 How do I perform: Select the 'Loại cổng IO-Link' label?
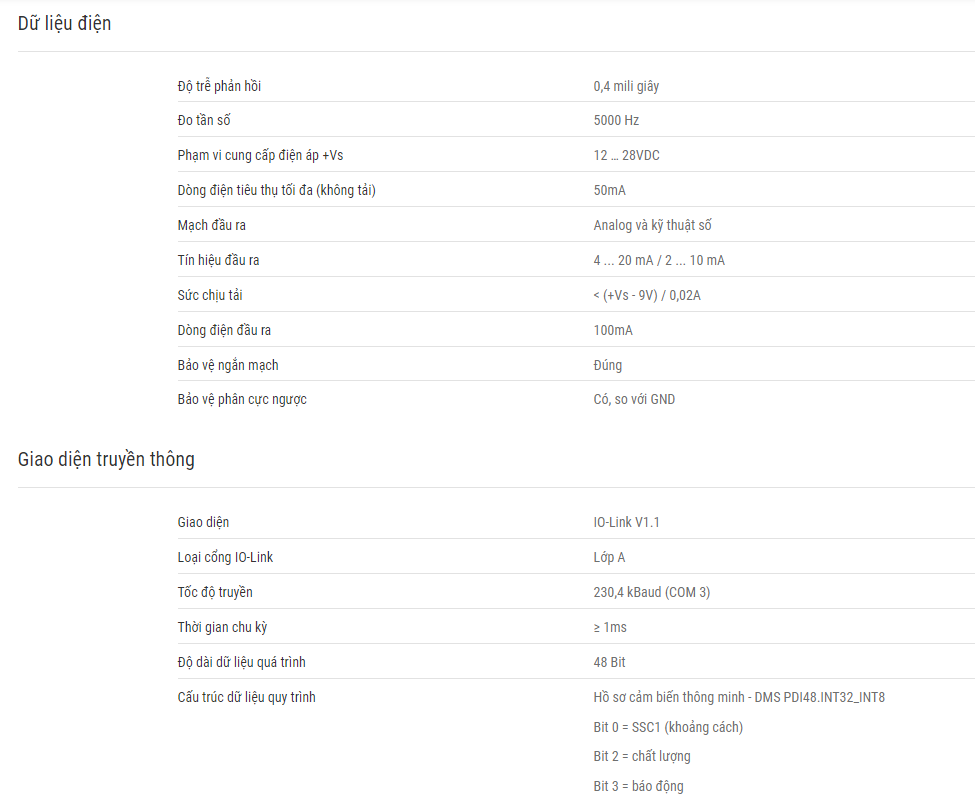click(x=225, y=557)
